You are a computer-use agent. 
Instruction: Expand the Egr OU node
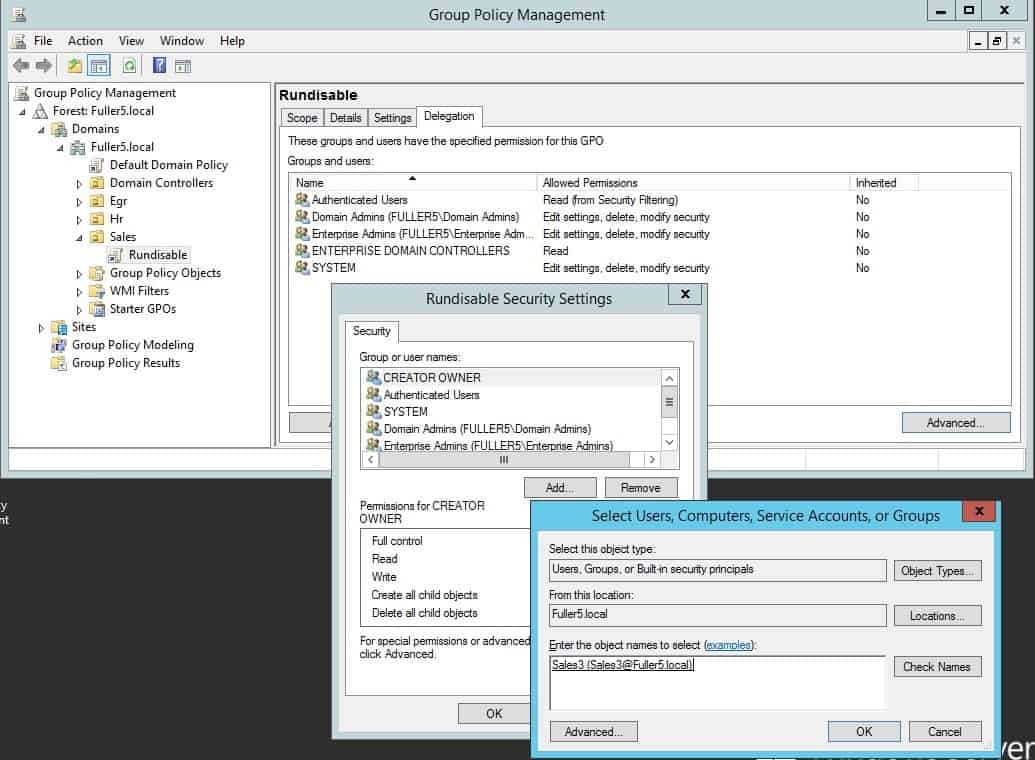click(79, 201)
